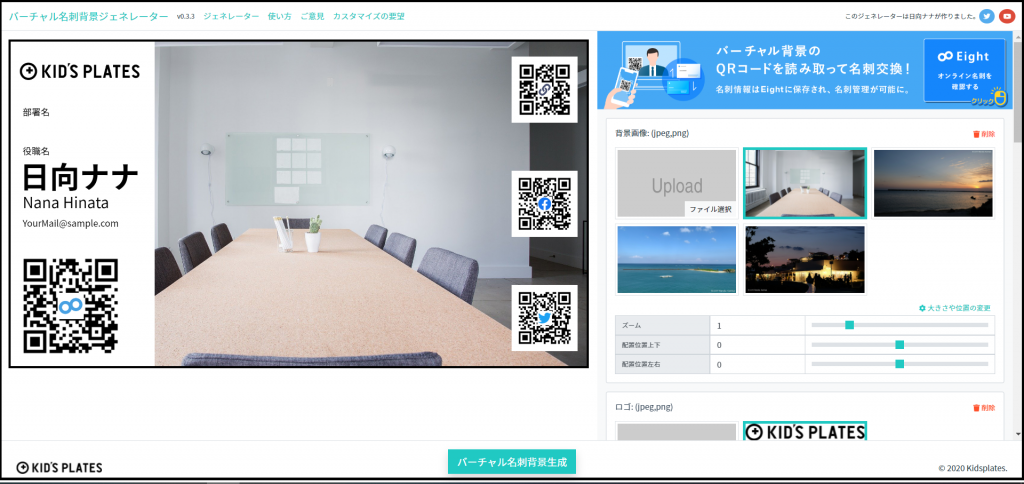The image size is (1024, 484).
Task: Open the YouTube icon in header
Action: [1006, 16]
